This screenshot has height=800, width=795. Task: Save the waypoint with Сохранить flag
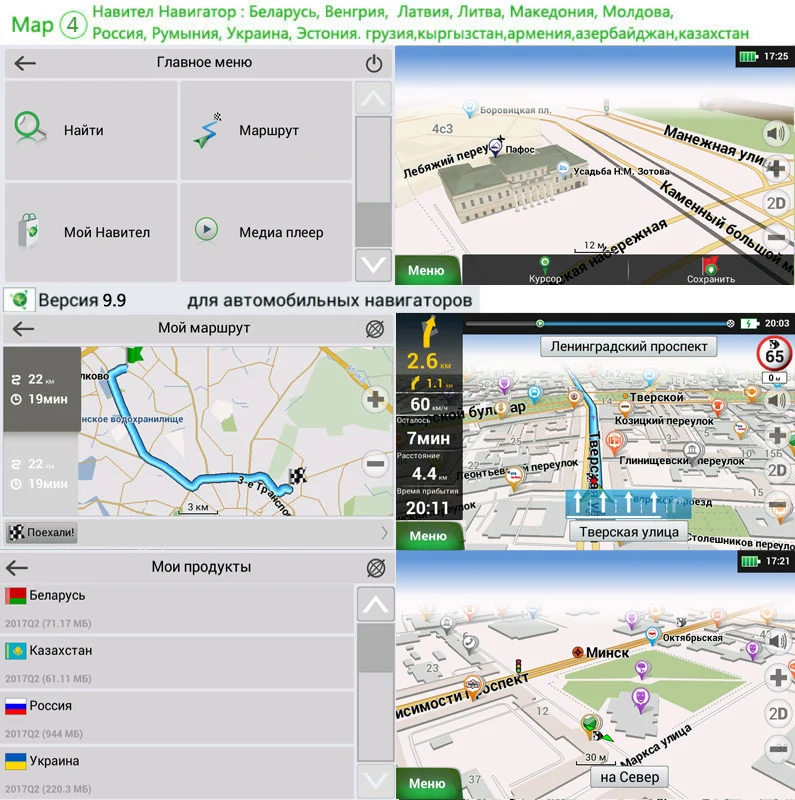coord(710,270)
